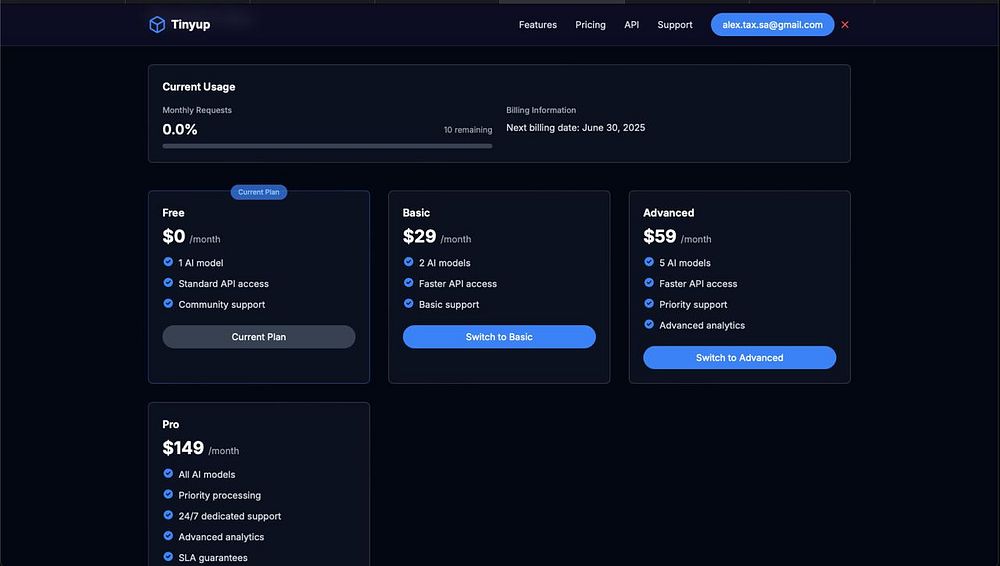Click the alex.tax.sa@gmail.com account button
The image size is (1000, 566).
(x=772, y=24)
